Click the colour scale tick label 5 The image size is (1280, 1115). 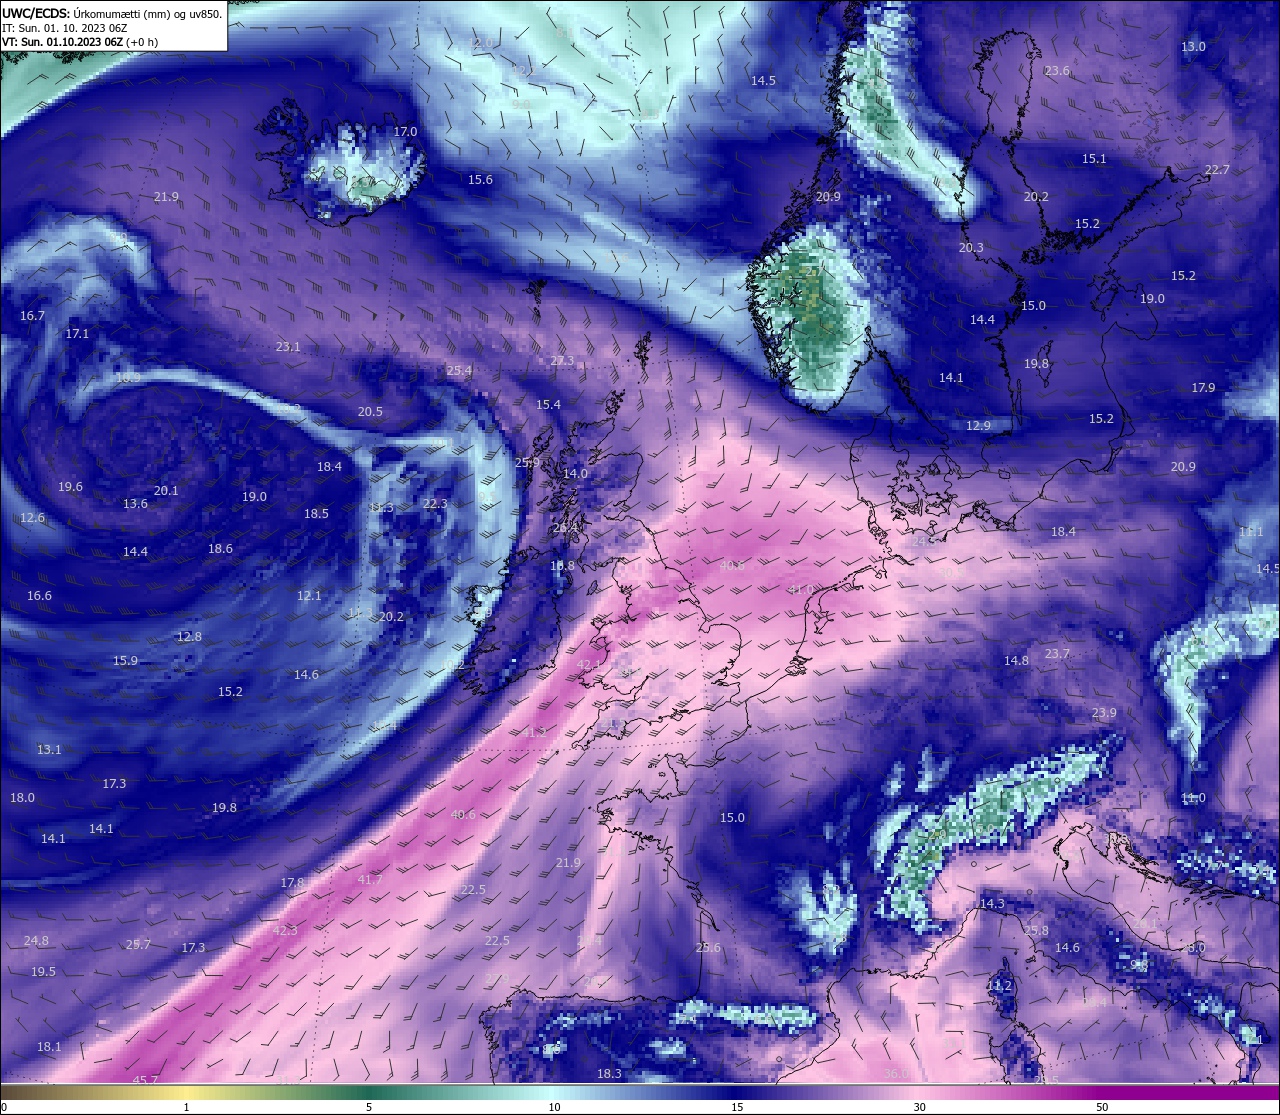369,1107
